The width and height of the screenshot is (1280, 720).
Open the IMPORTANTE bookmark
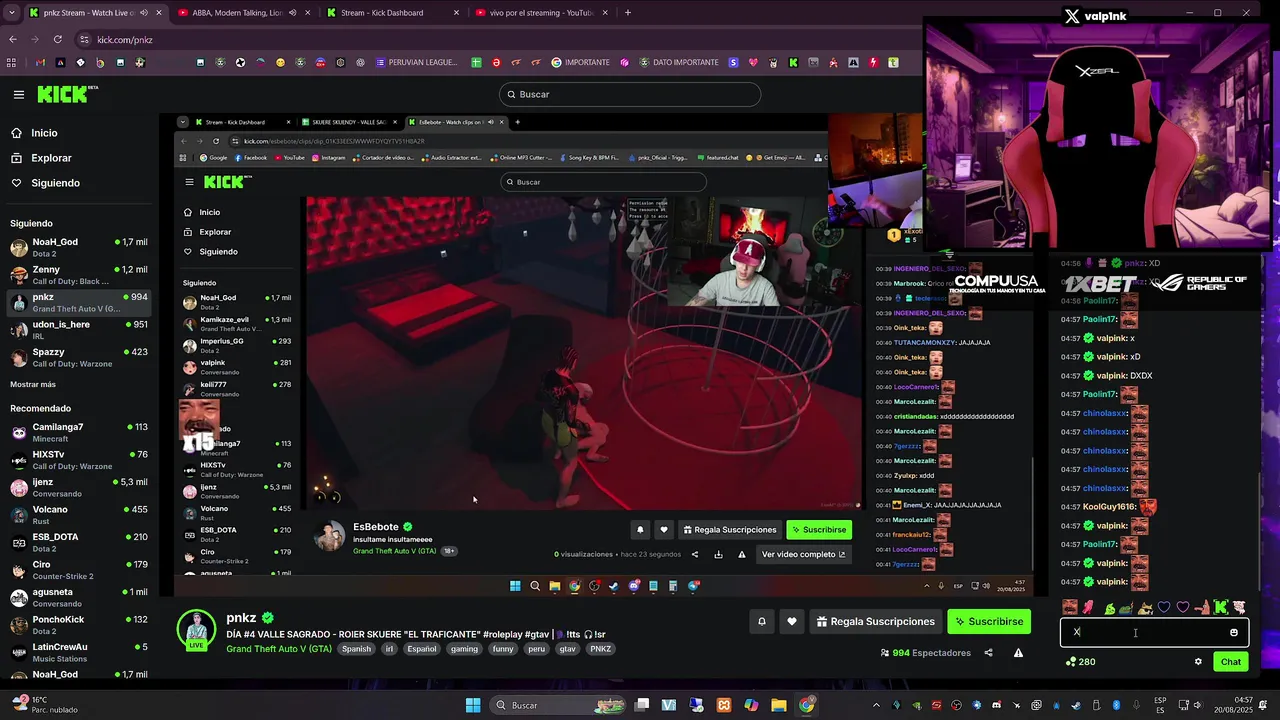tap(580, 62)
